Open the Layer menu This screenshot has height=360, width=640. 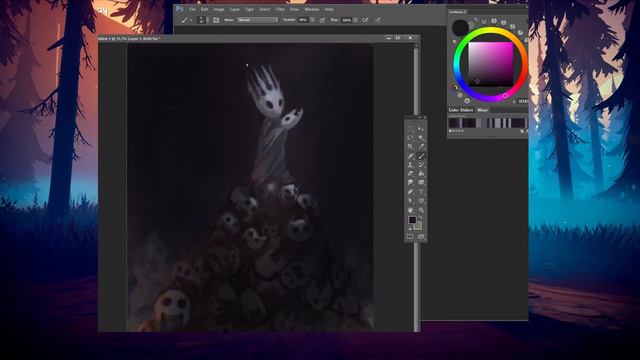coord(235,9)
